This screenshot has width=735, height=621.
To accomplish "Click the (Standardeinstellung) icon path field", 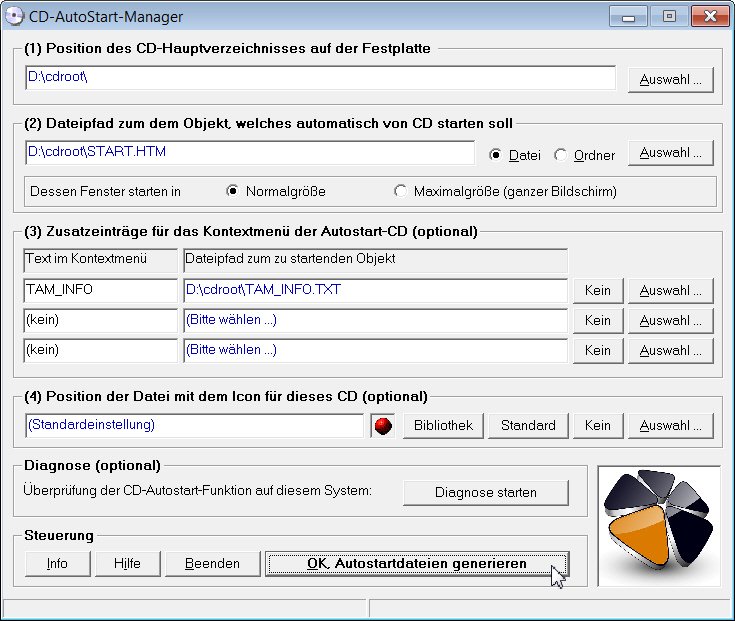I will pyautogui.click(x=194, y=425).
